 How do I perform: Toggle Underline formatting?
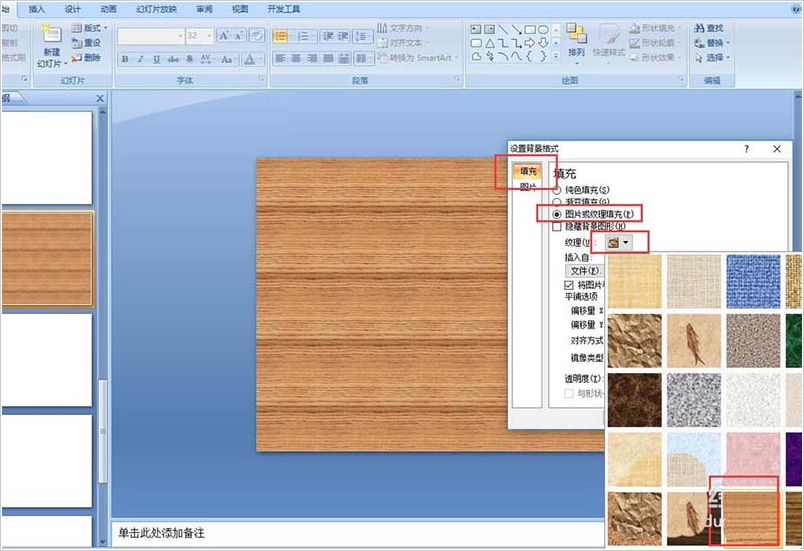(156, 59)
